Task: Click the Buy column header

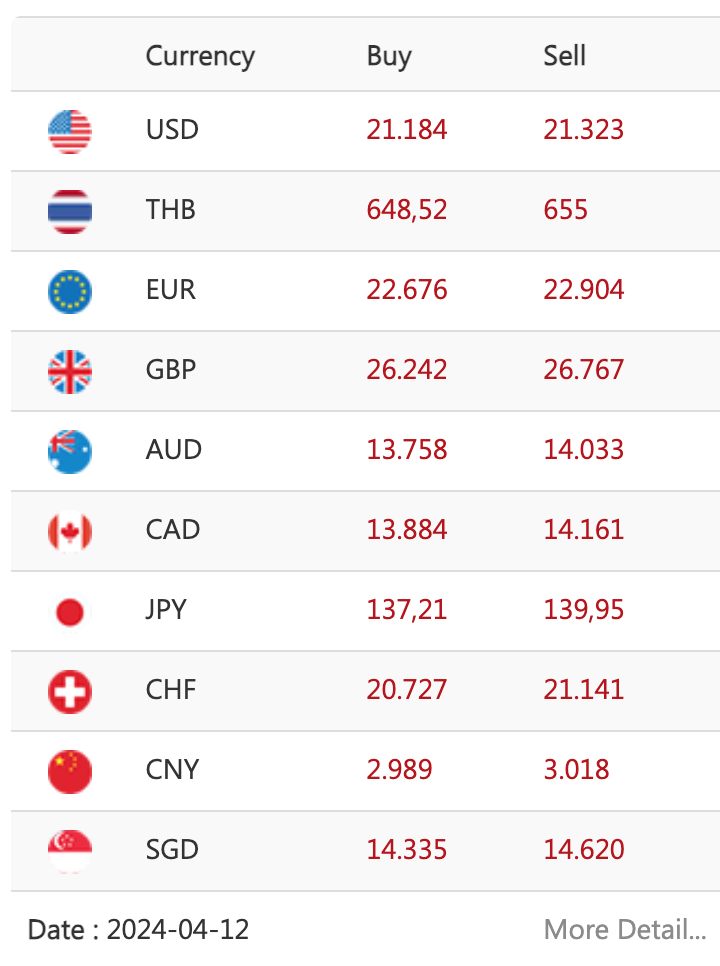Action: (x=389, y=56)
